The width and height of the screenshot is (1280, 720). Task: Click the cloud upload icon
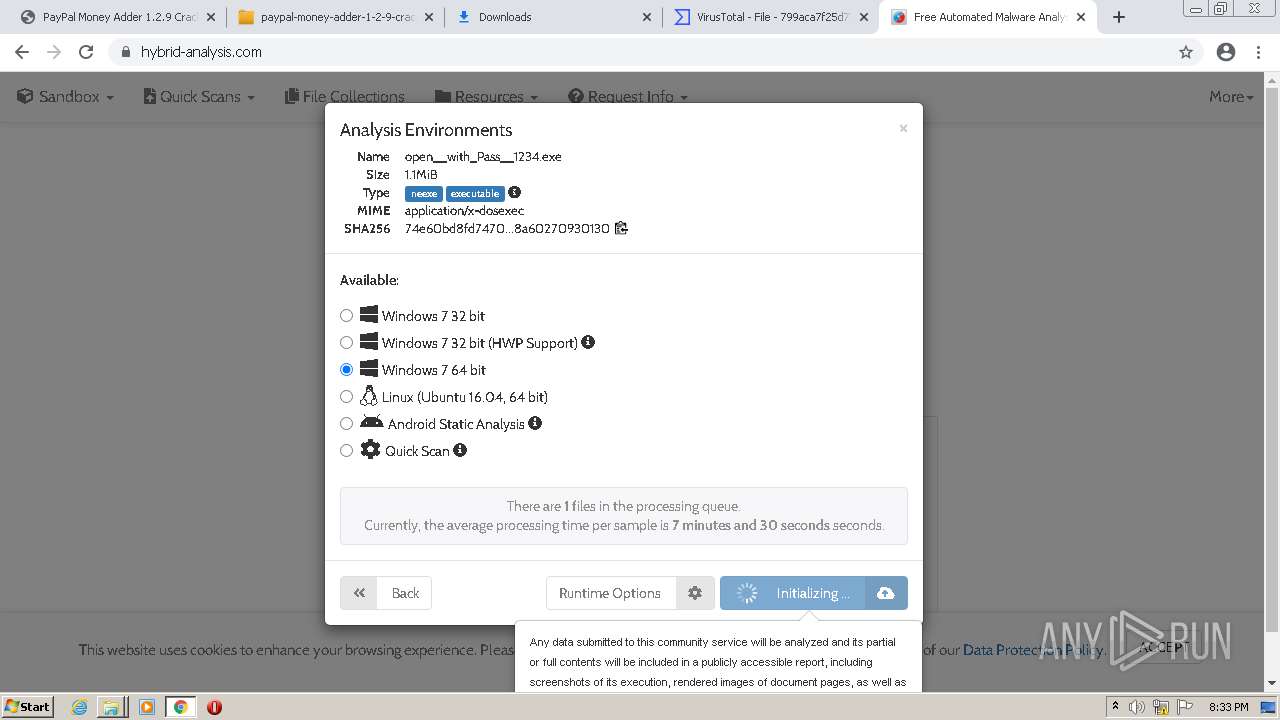click(886, 593)
